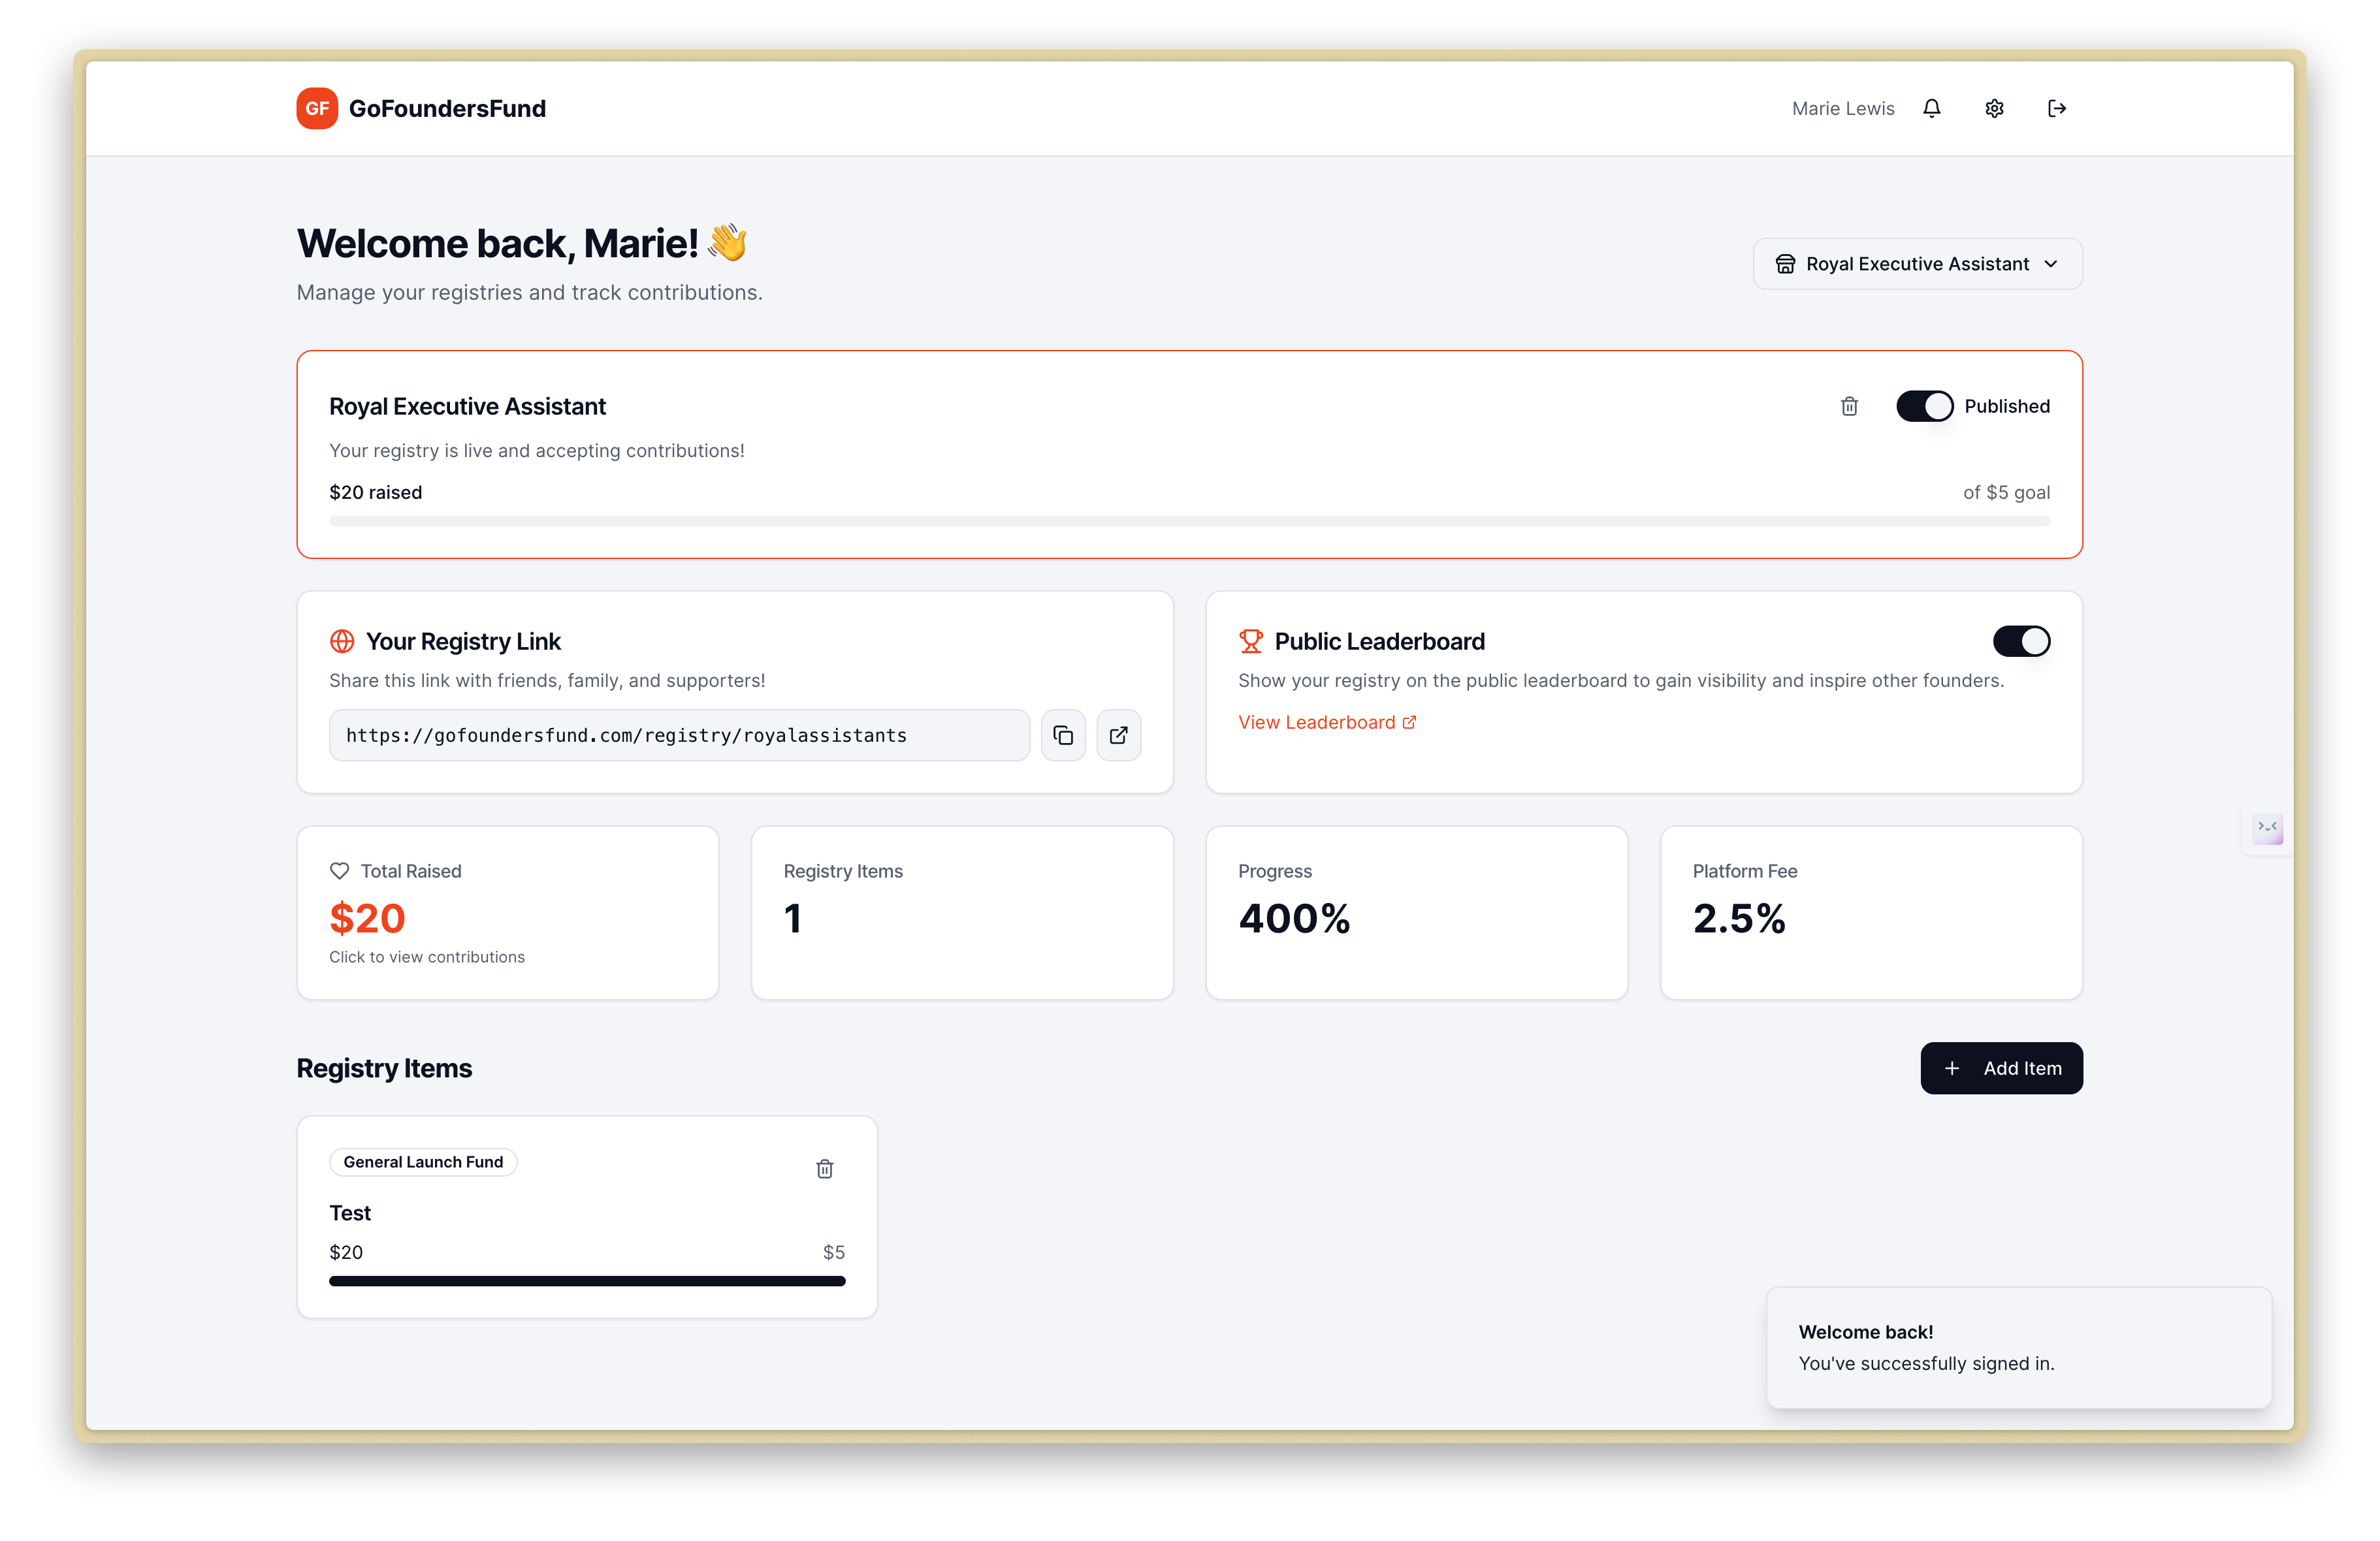The image size is (2380, 1541).
Task: Open registry link in new tab
Action: pos(1118,735)
